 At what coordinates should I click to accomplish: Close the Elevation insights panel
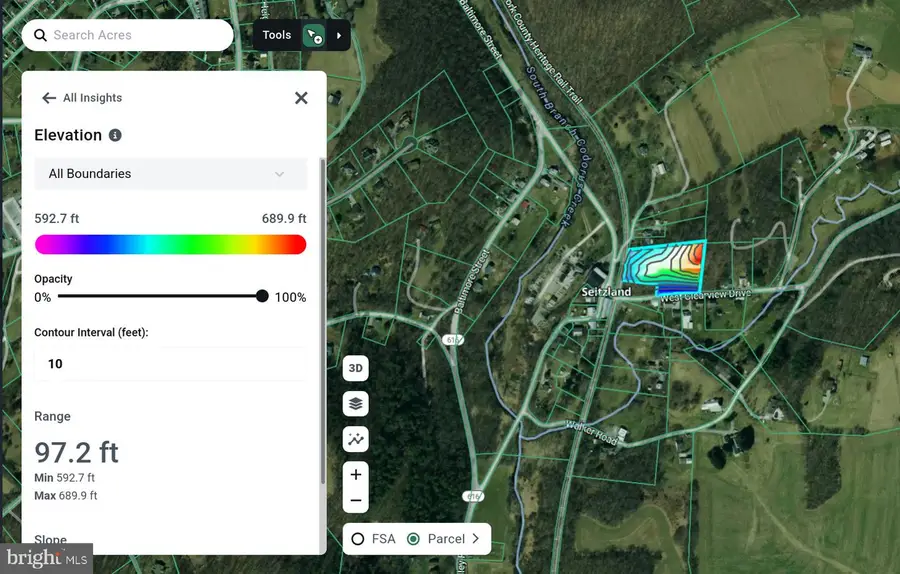coord(301,98)
